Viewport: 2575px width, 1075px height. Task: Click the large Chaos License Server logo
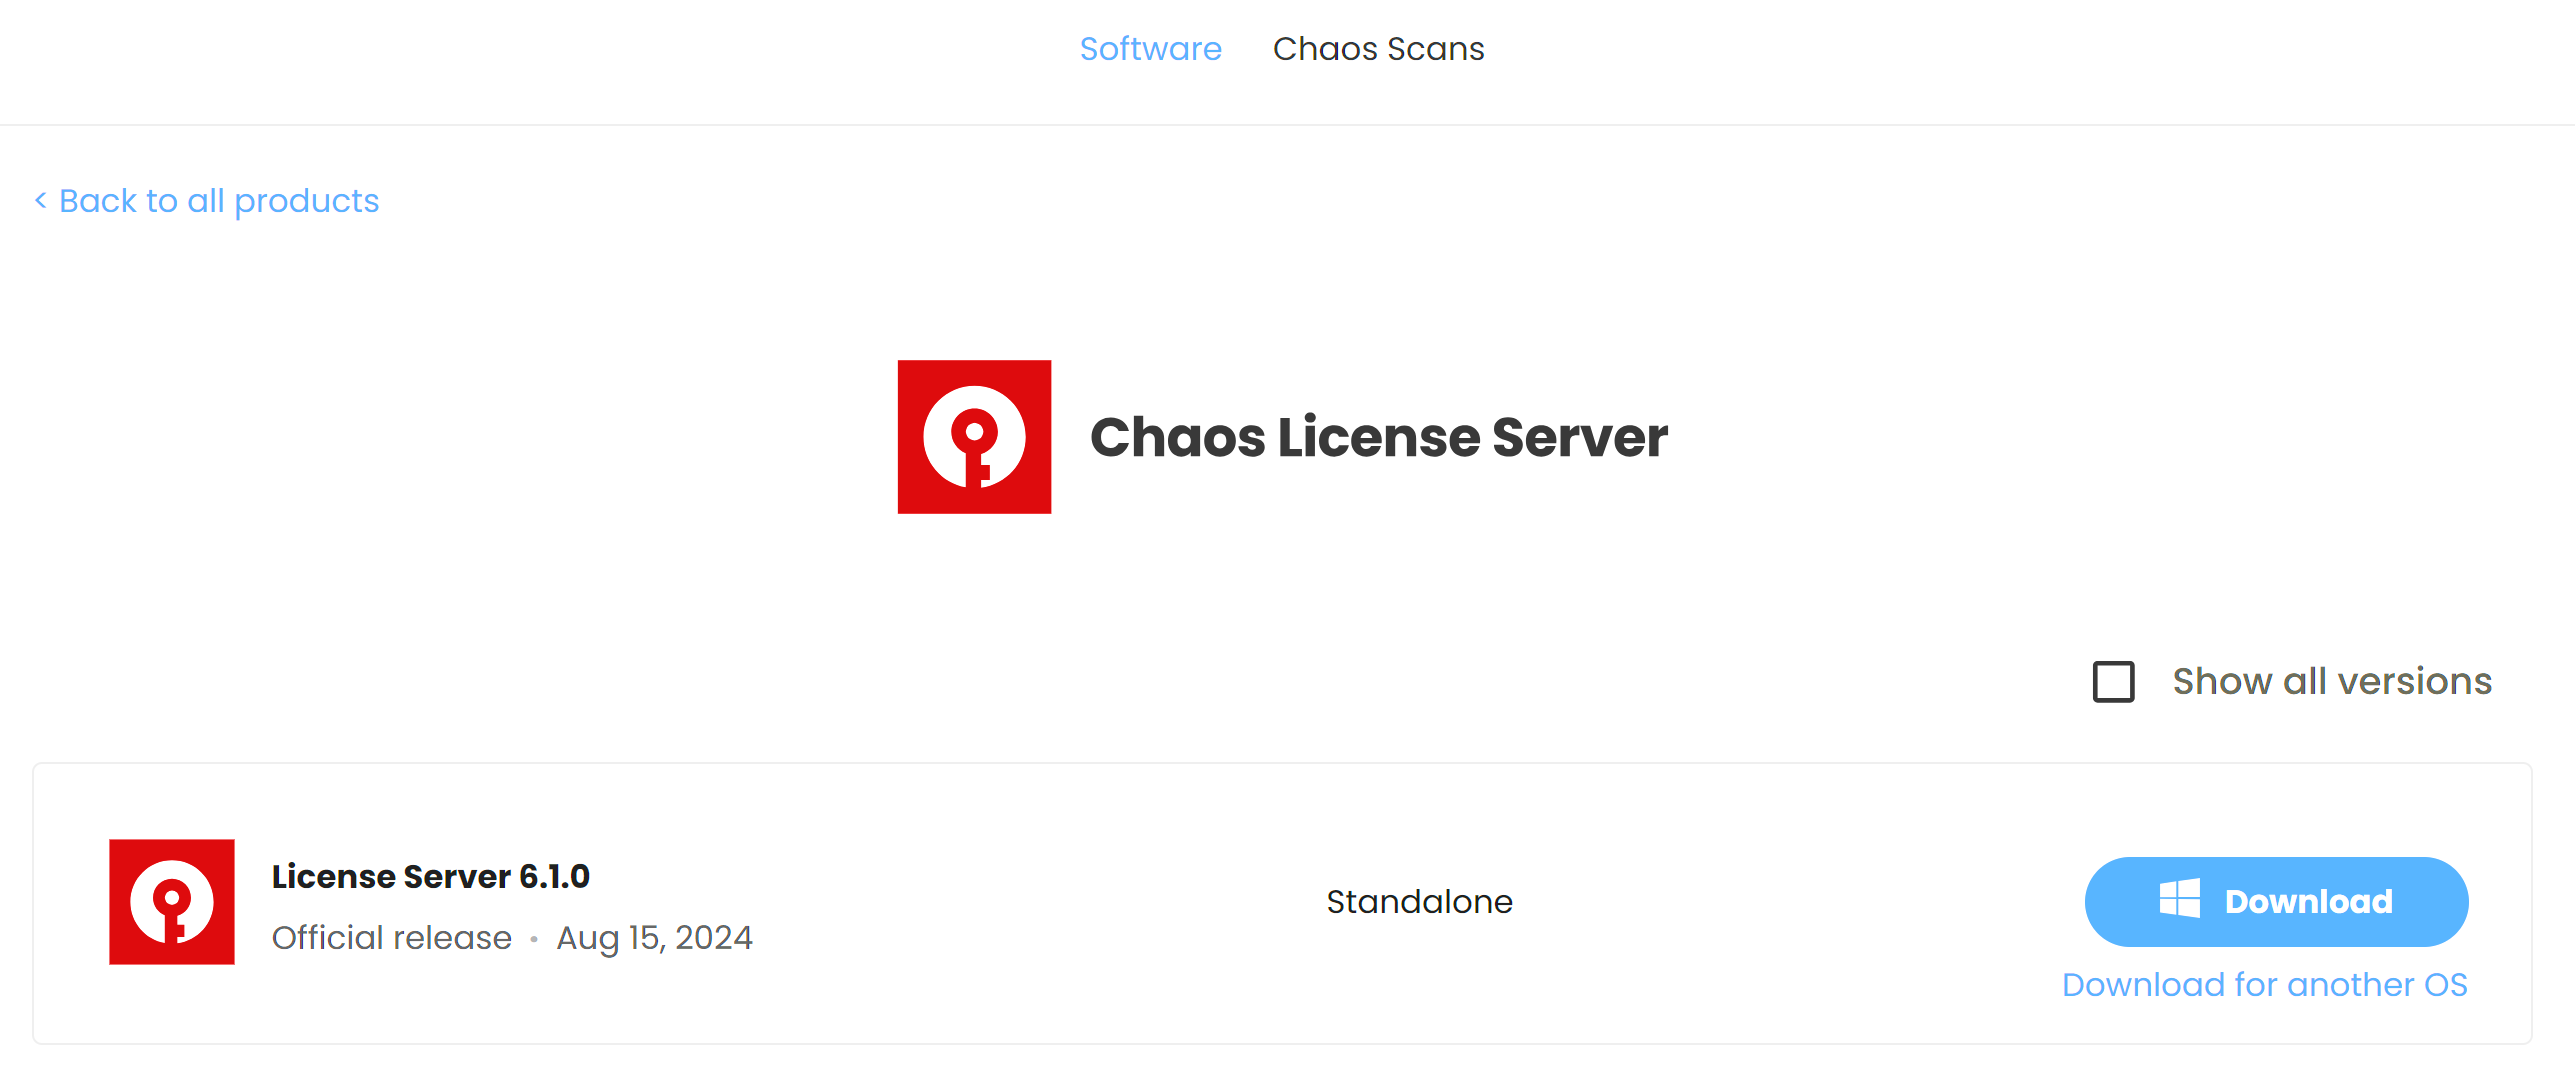tap(974, 437)
